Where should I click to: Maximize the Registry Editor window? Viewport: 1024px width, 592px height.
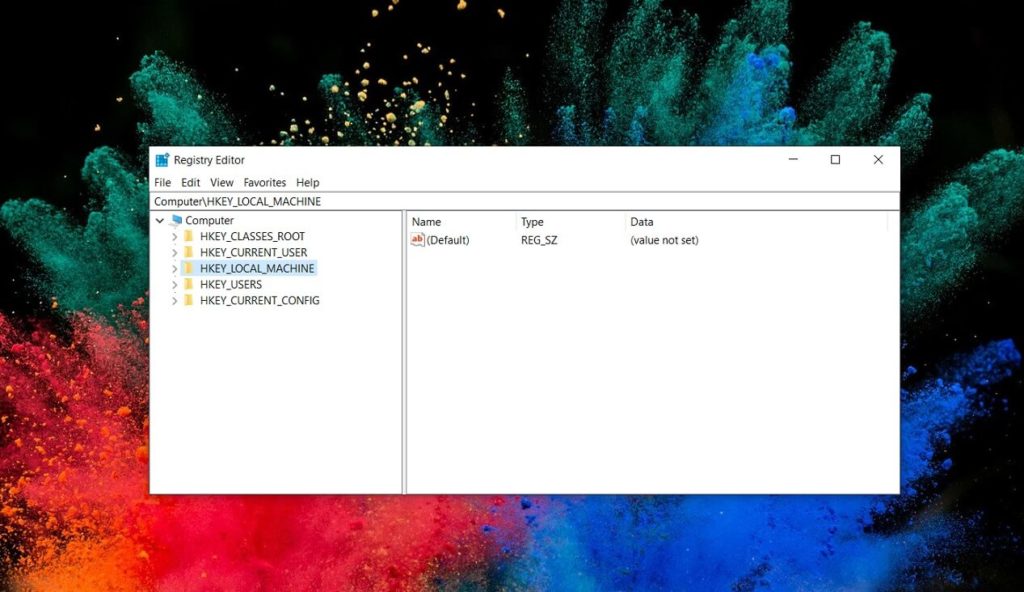click(835, 159)
